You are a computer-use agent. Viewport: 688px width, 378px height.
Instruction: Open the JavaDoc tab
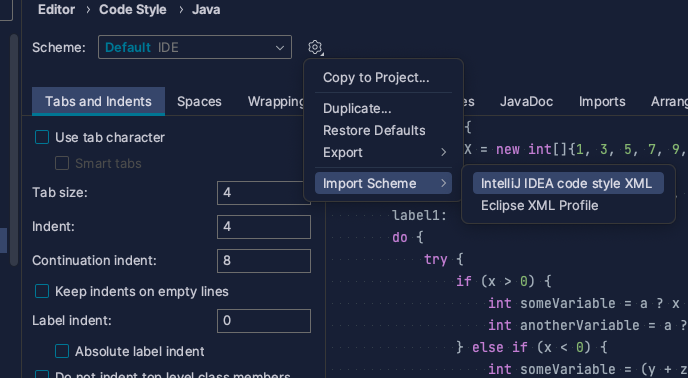point(526,101)
